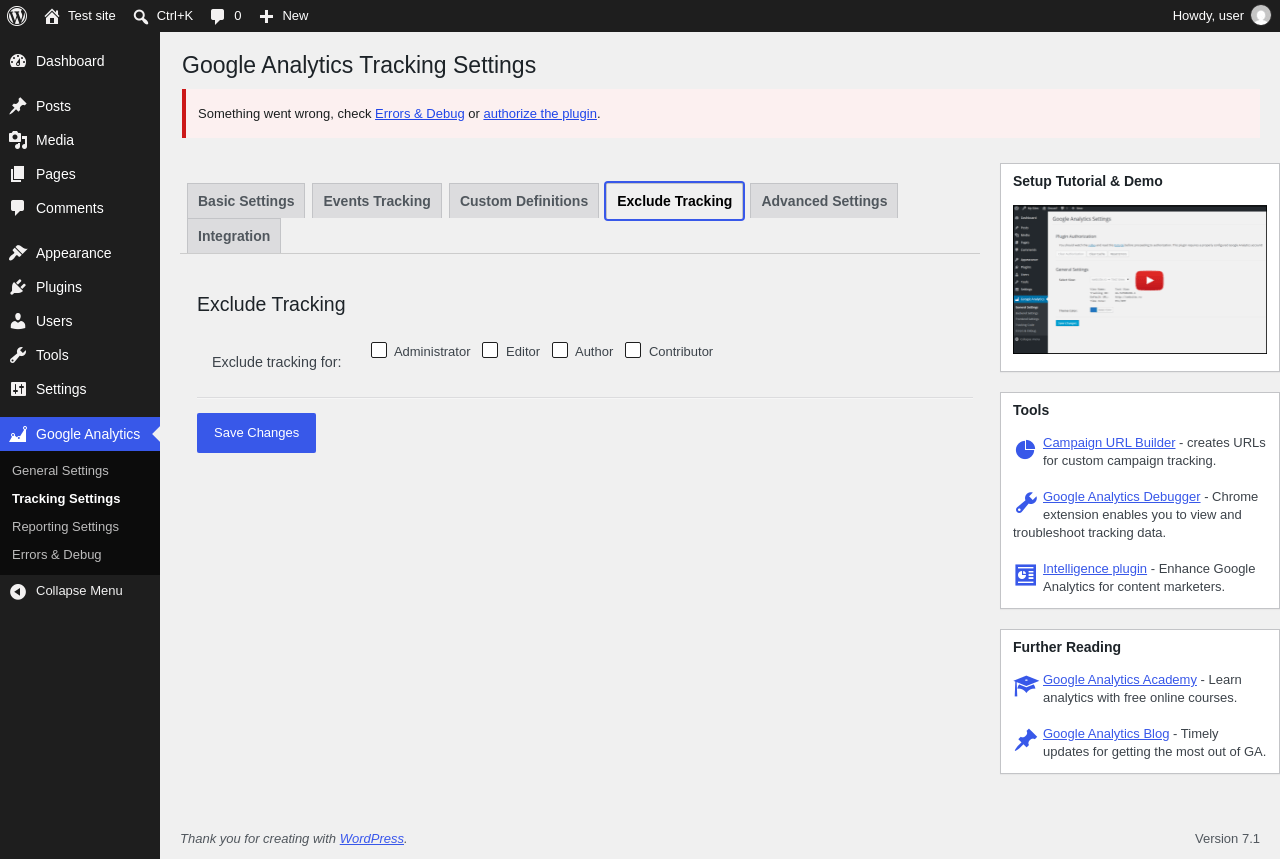Image resolution: width=1280 pixels, height=859 pixels.
Task: Switch to the Integration tab
Action: (x=234, y=236)
